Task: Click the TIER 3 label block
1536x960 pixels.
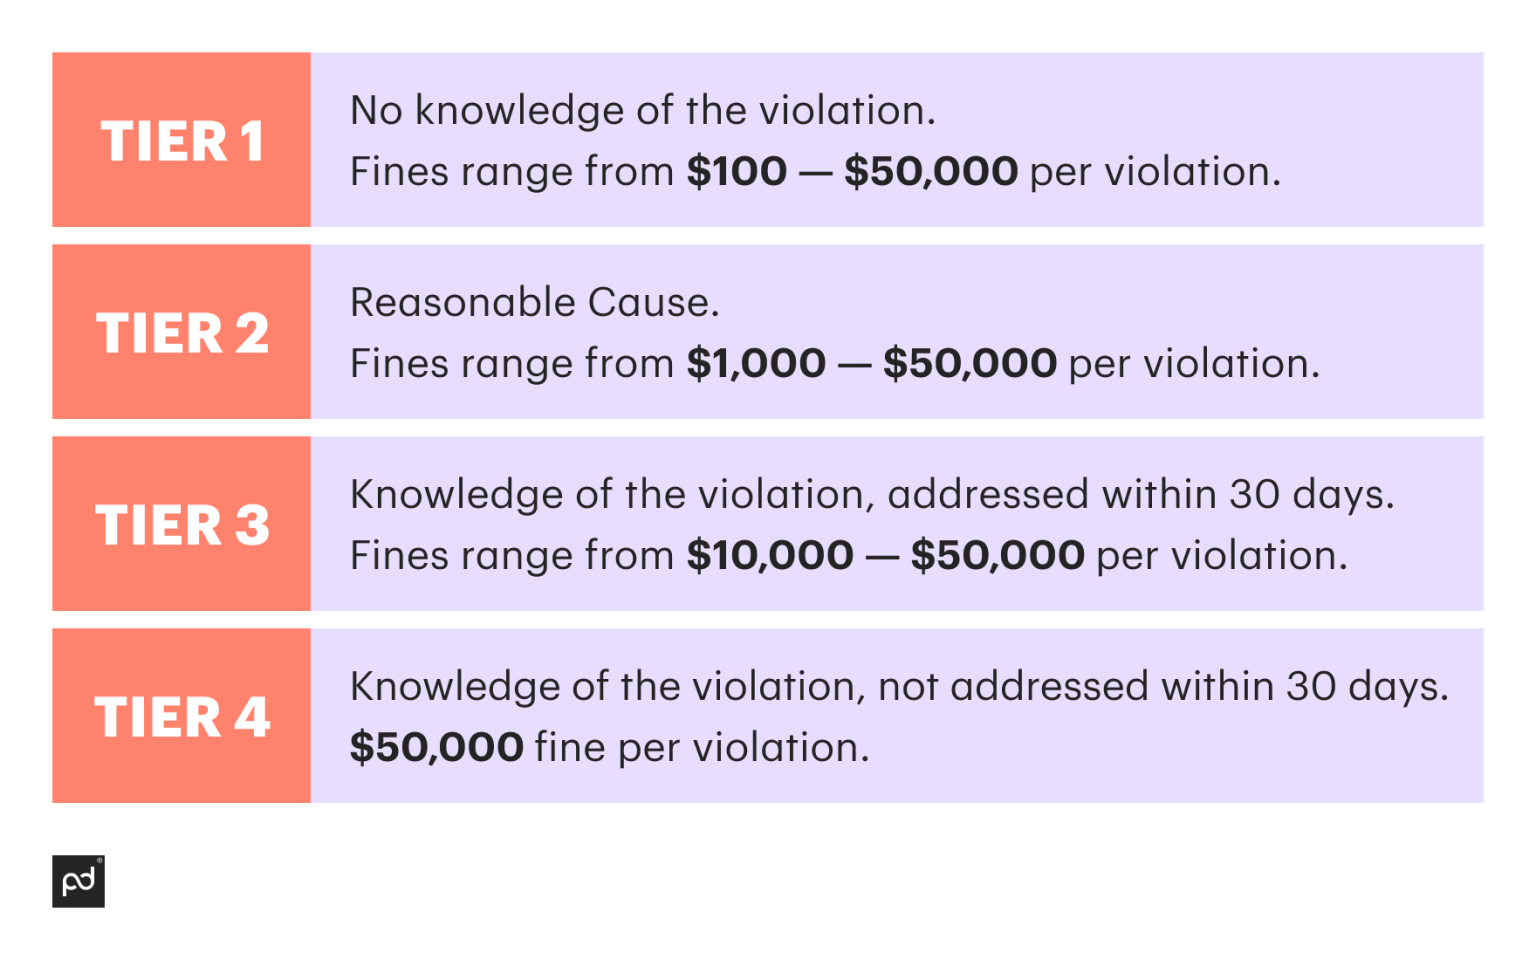Action: click(x=181, y=524)
